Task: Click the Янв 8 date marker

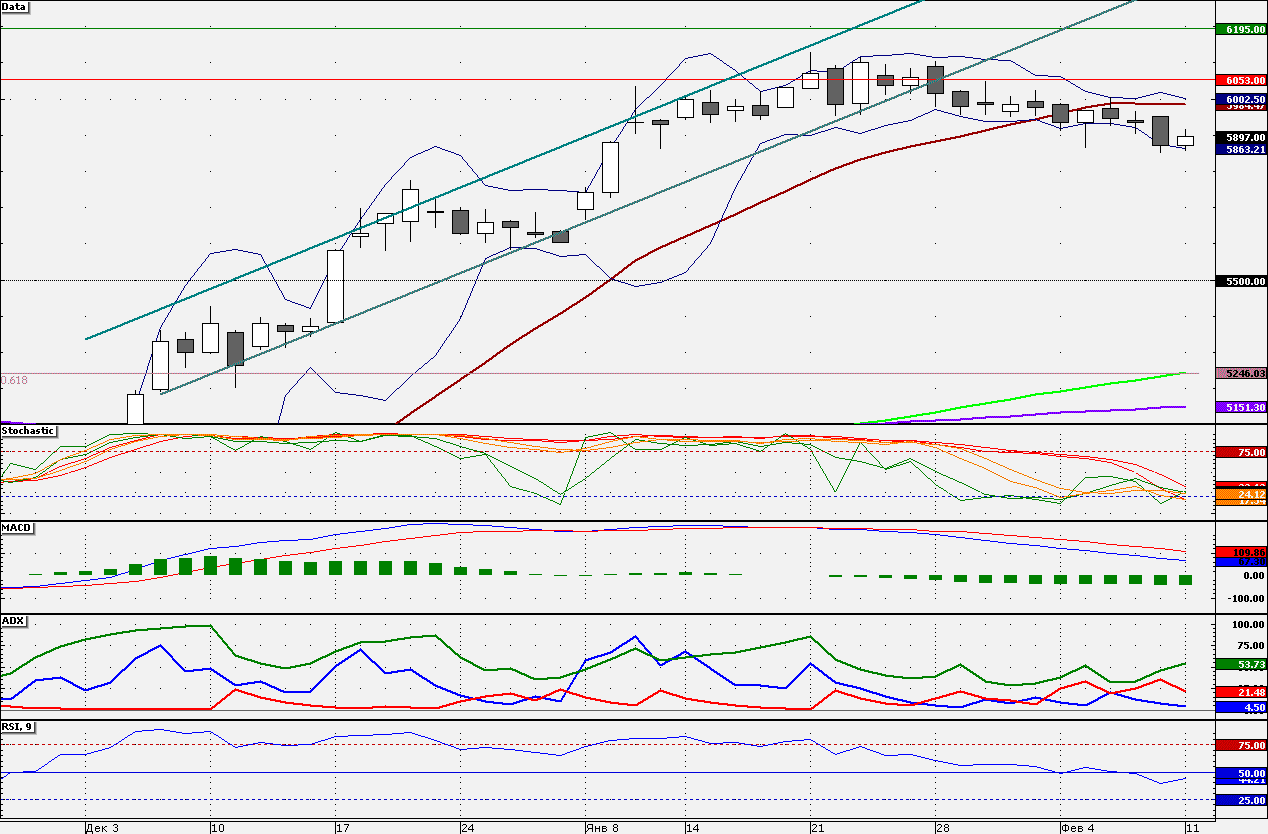Action: (x=601, y=828)
